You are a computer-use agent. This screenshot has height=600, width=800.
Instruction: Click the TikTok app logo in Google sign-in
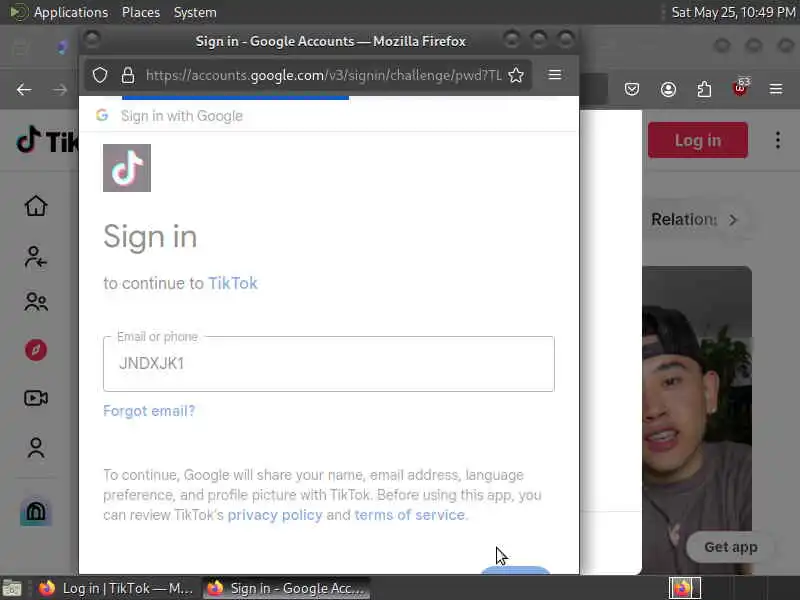127,168
